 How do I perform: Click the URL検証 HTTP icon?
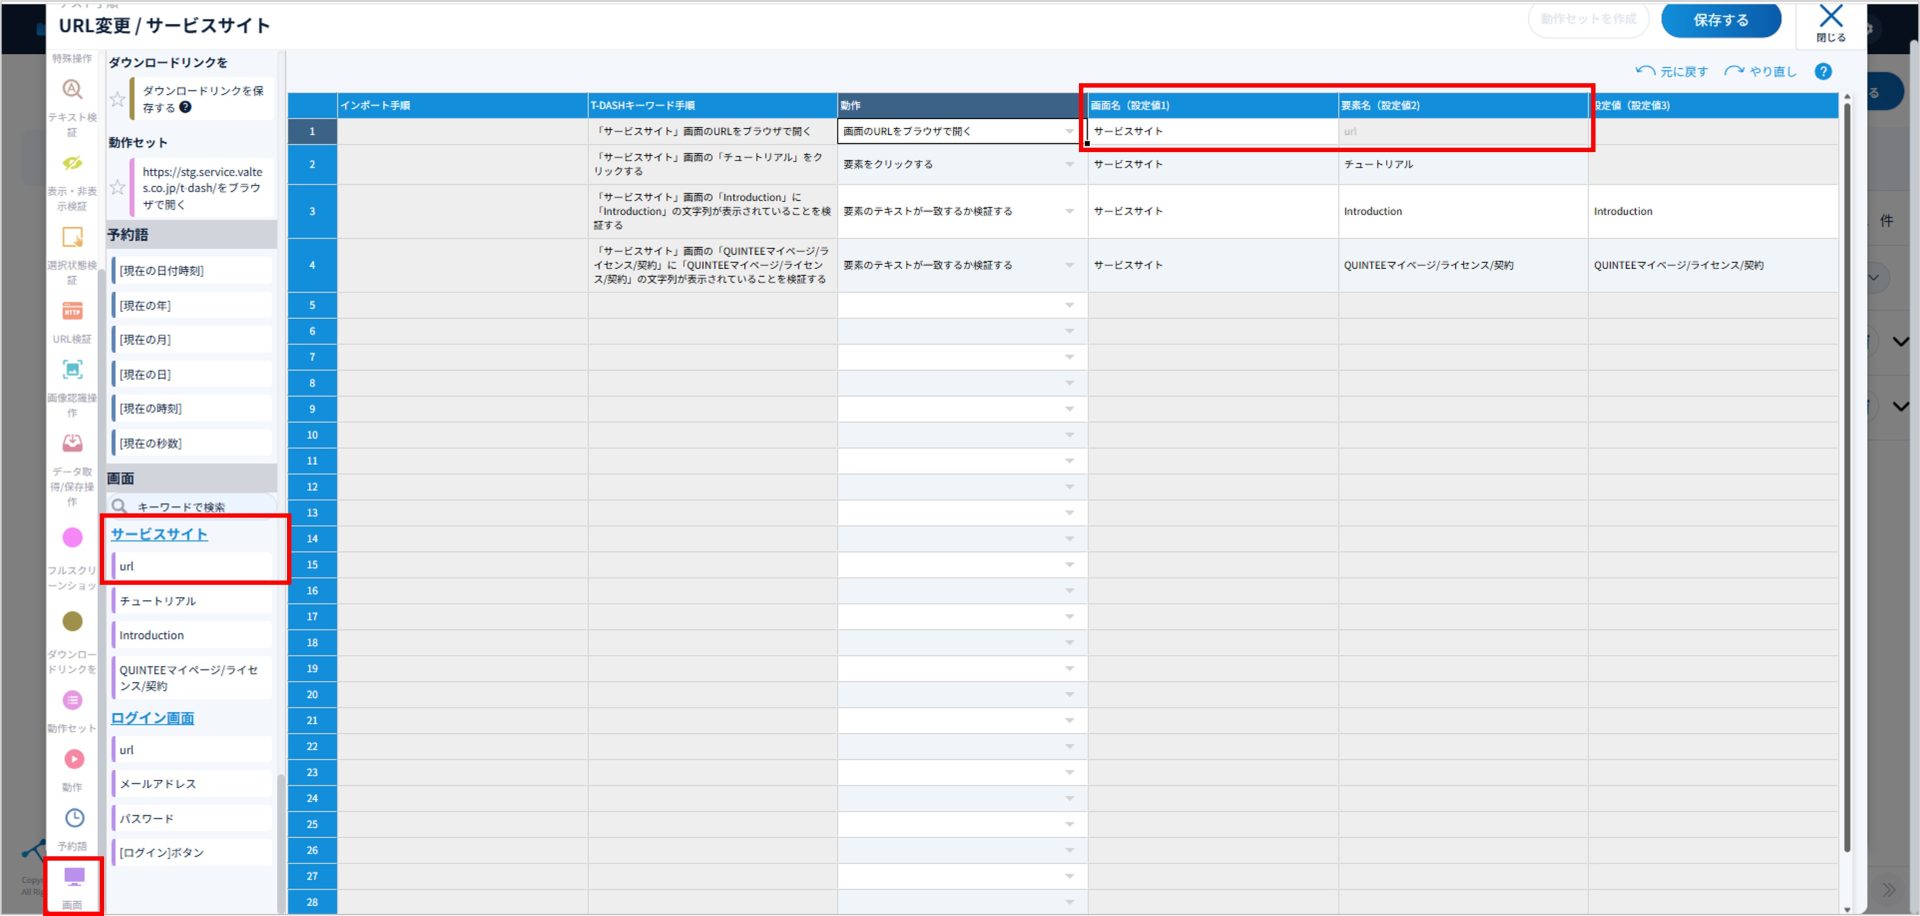click(x=72, y=312)
